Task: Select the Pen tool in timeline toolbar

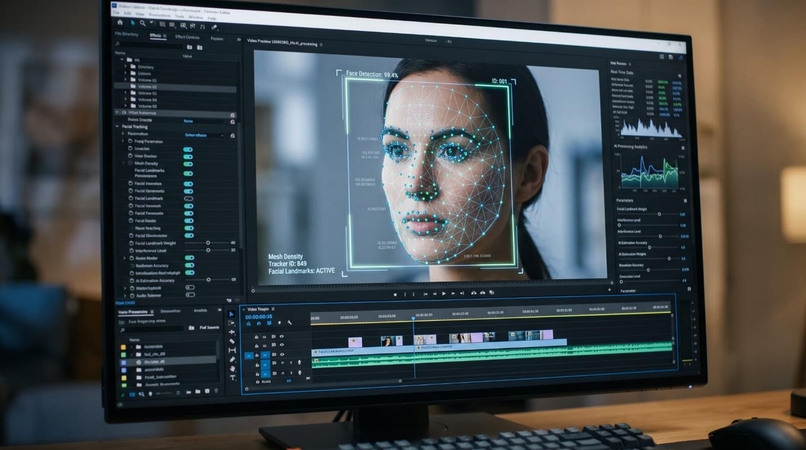Action: (x=232, y=359)
